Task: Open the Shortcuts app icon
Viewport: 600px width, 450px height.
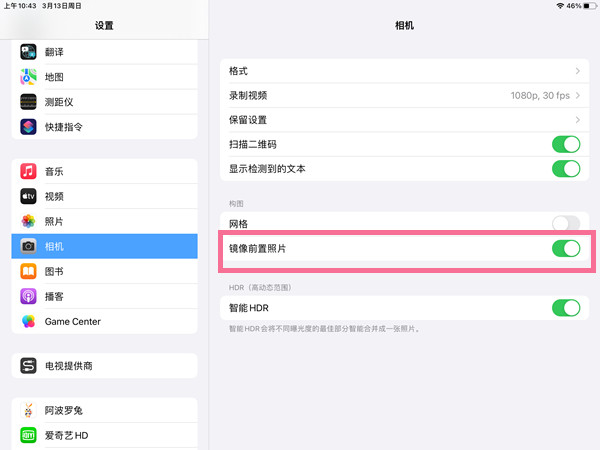Action: [x=29, y=127]
